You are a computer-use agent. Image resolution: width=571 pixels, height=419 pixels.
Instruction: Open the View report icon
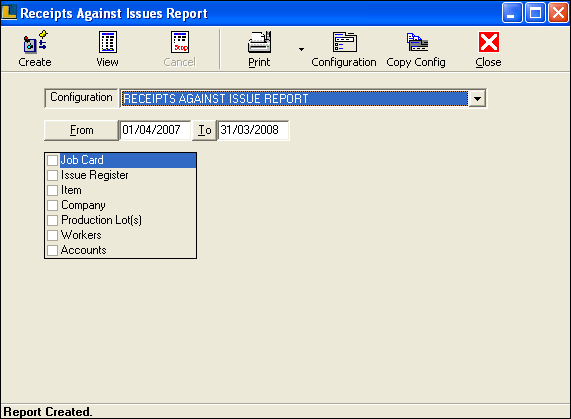(108, 42)
